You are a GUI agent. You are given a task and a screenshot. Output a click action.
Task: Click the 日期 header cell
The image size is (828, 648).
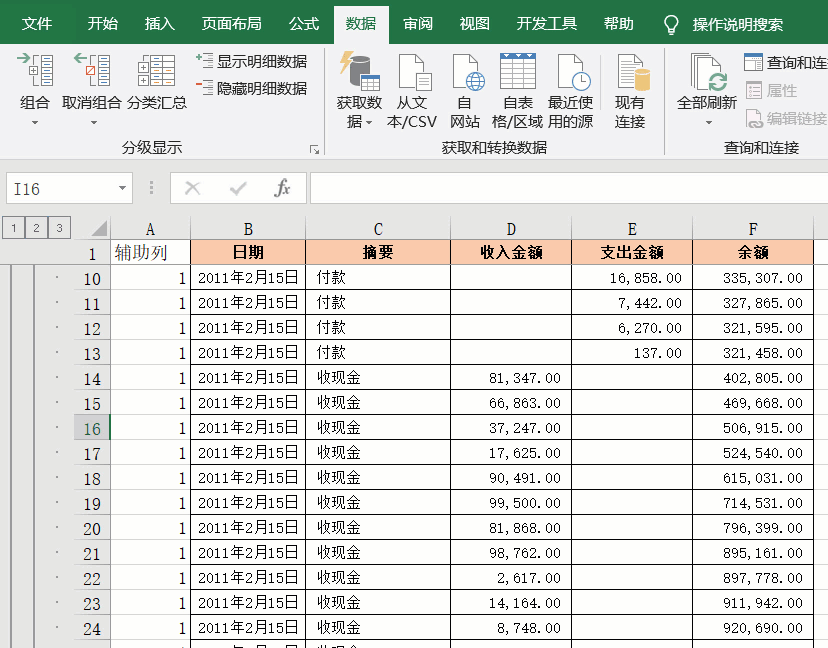point(248,252)
